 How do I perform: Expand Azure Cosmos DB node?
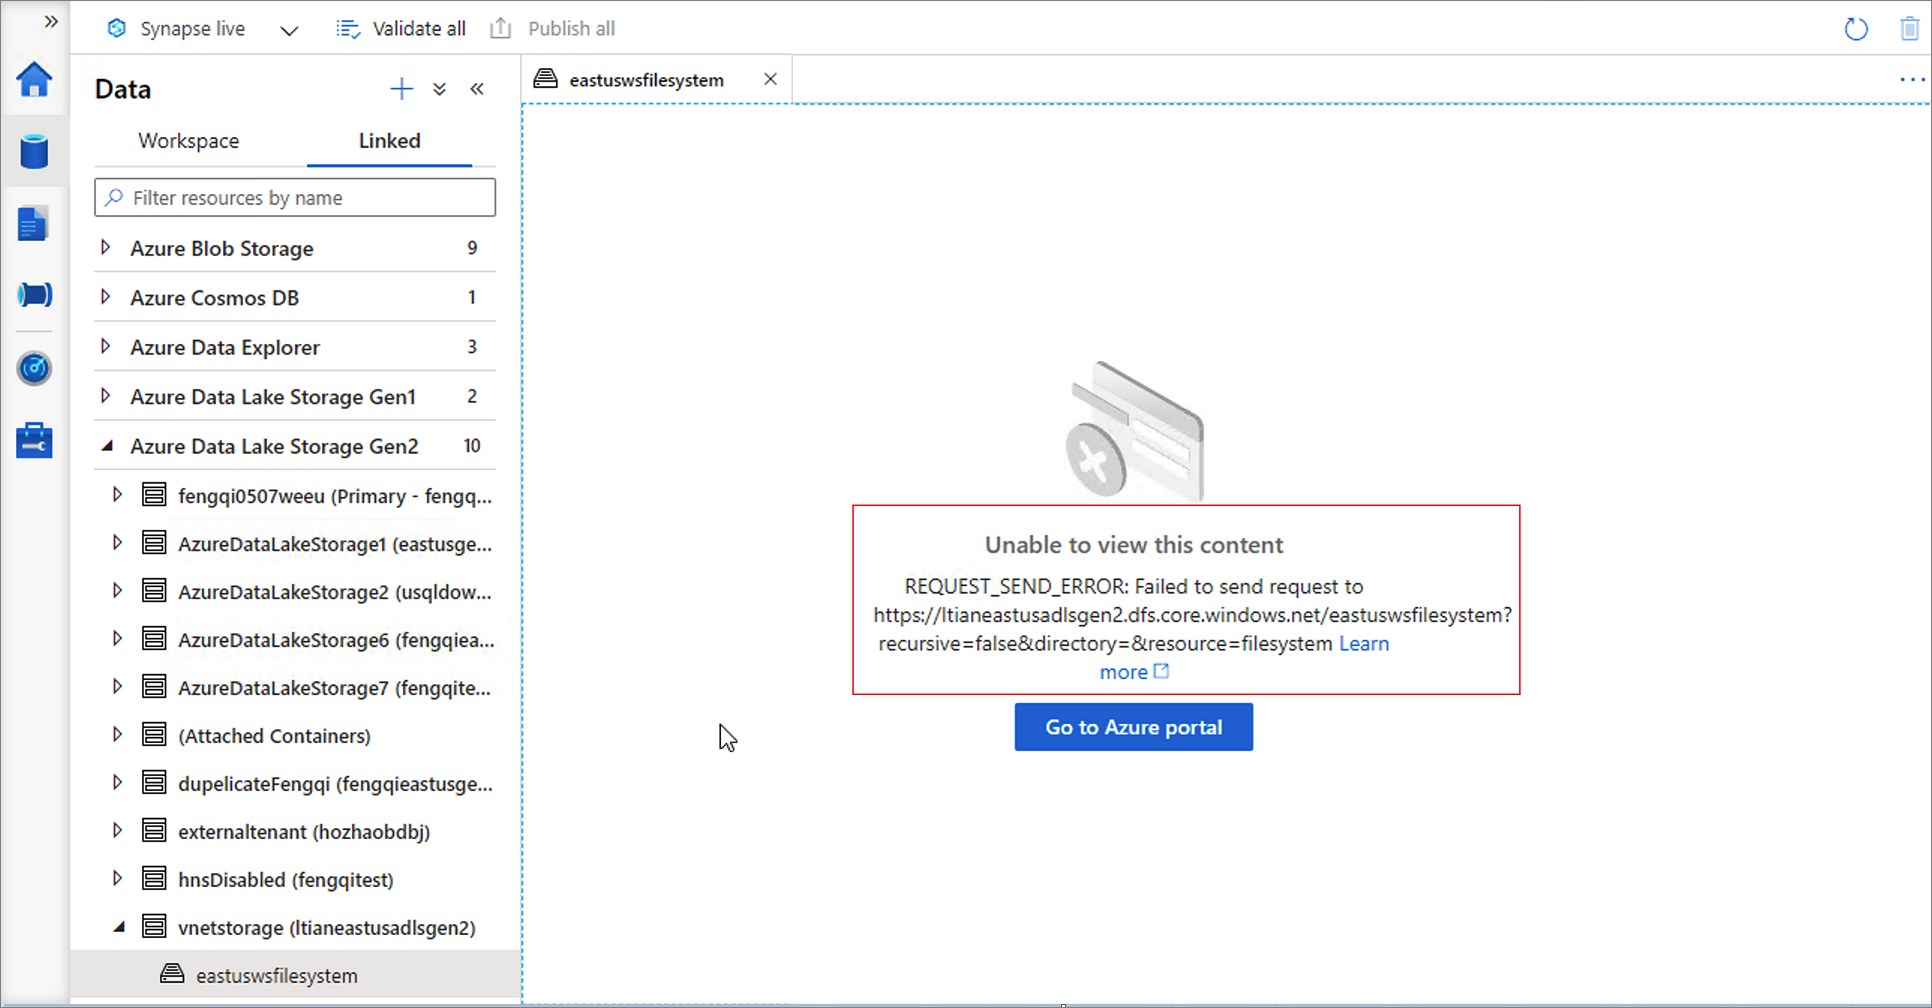tap(105, 296)
